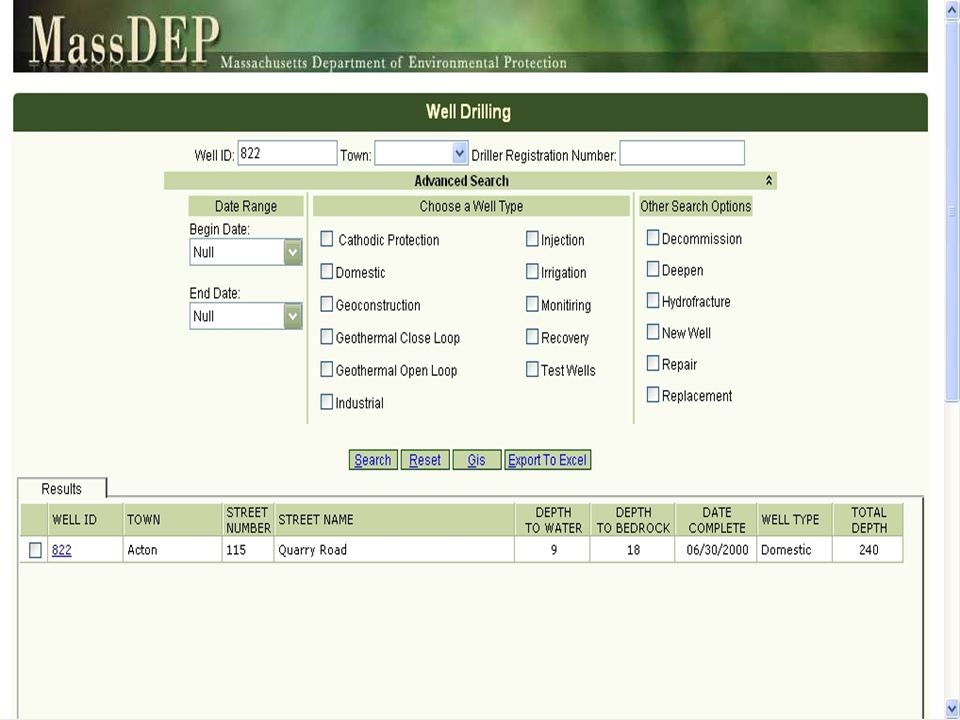Enable the Hydrofracture search option
Viewport: 960px width, 720px height.
point(653,301)
